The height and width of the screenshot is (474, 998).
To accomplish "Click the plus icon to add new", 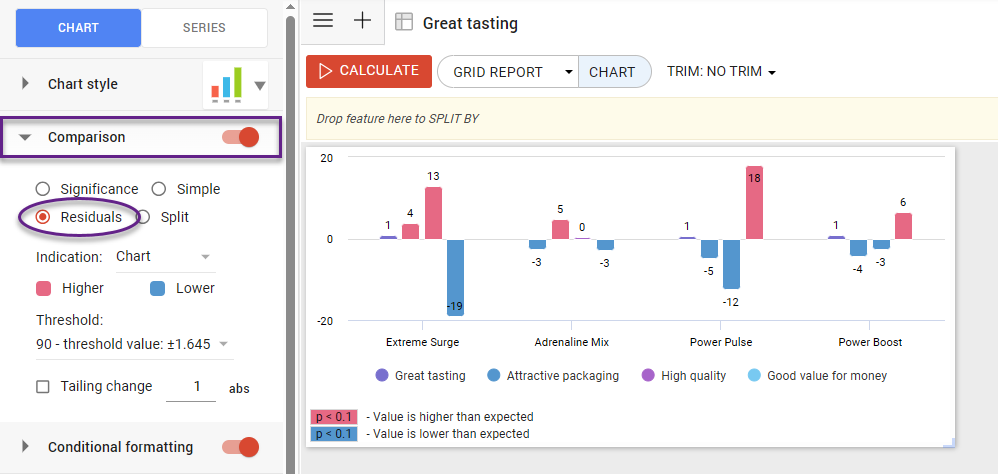I will [x=362, y=21].
